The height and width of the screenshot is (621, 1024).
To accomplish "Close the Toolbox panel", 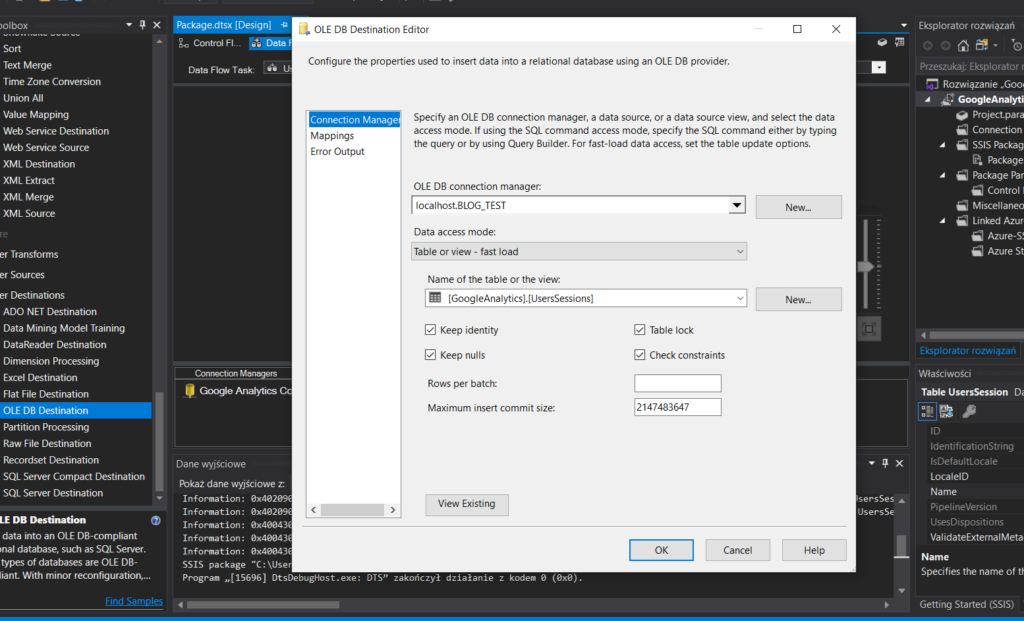I will (x=157, y=25).
